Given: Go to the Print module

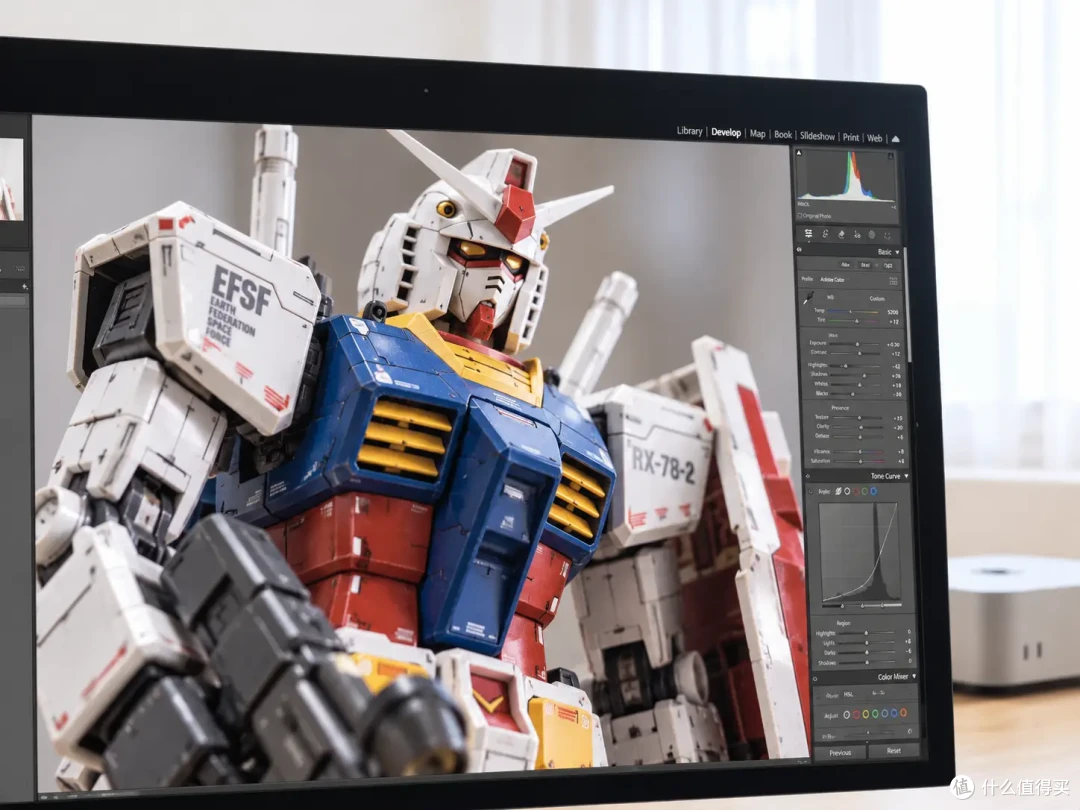Looking at the screenshot, I should pos(851,137).
